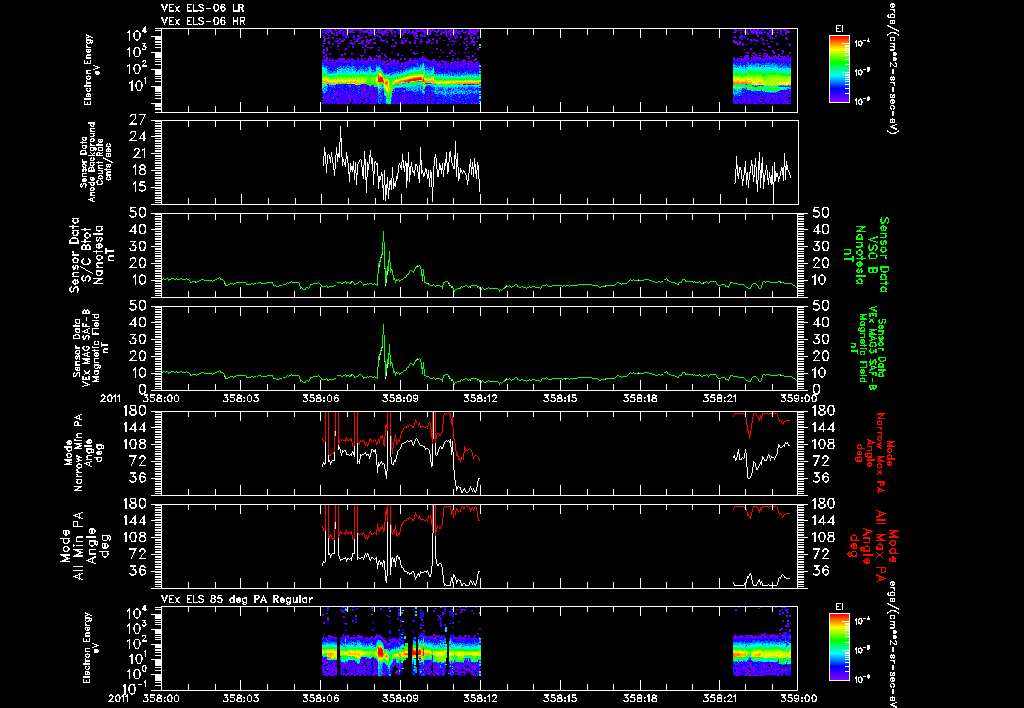Click first data segment of 85 deg PA spectrogram
The width and height of the screenshot is (1024, 708).
tap(401, 641)
